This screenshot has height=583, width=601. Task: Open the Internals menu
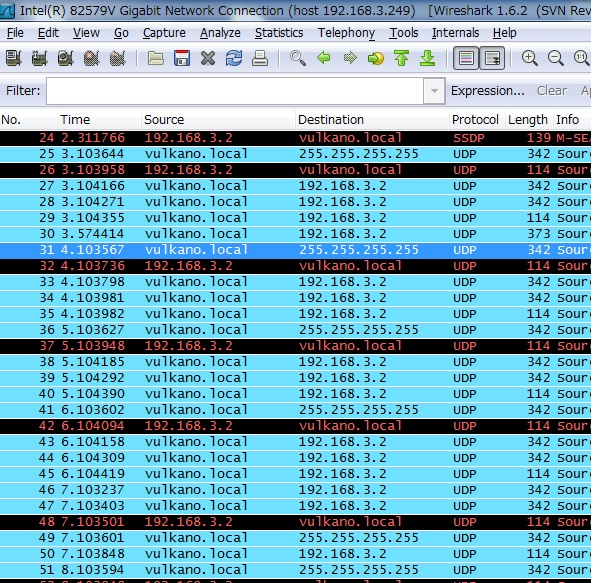point(455,33)
